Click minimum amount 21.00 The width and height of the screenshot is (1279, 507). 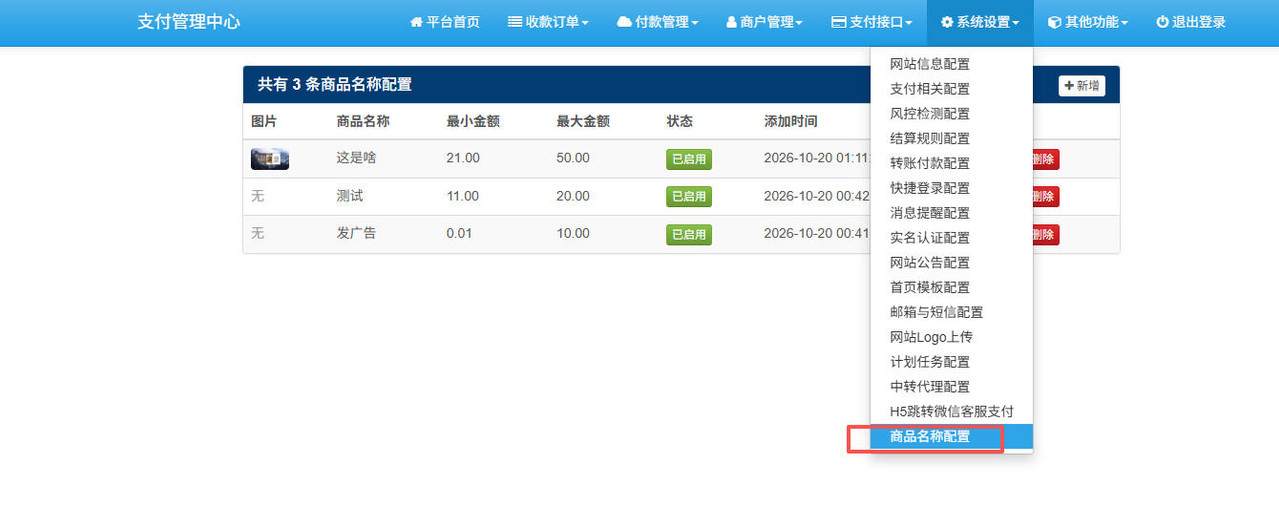tap(463, 158)
